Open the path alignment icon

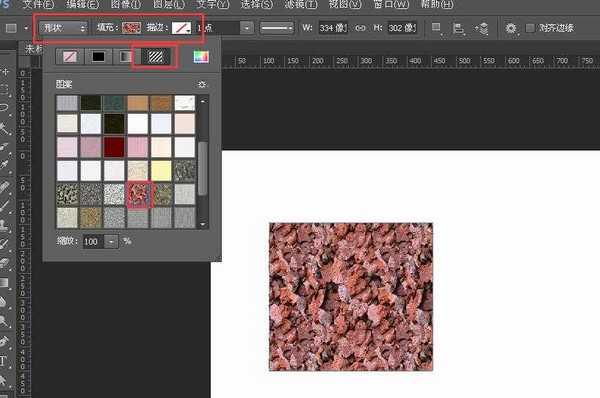tap(458, 29)
